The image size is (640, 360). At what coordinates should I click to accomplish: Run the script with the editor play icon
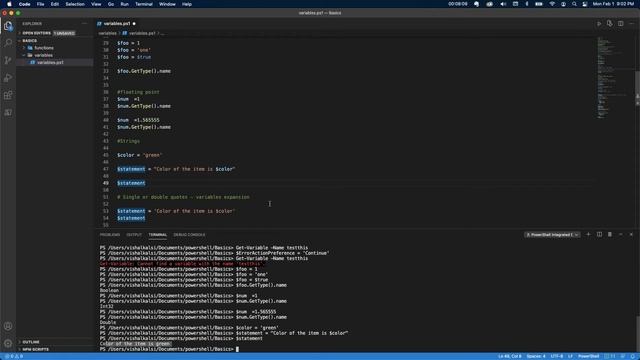(599, 24)
